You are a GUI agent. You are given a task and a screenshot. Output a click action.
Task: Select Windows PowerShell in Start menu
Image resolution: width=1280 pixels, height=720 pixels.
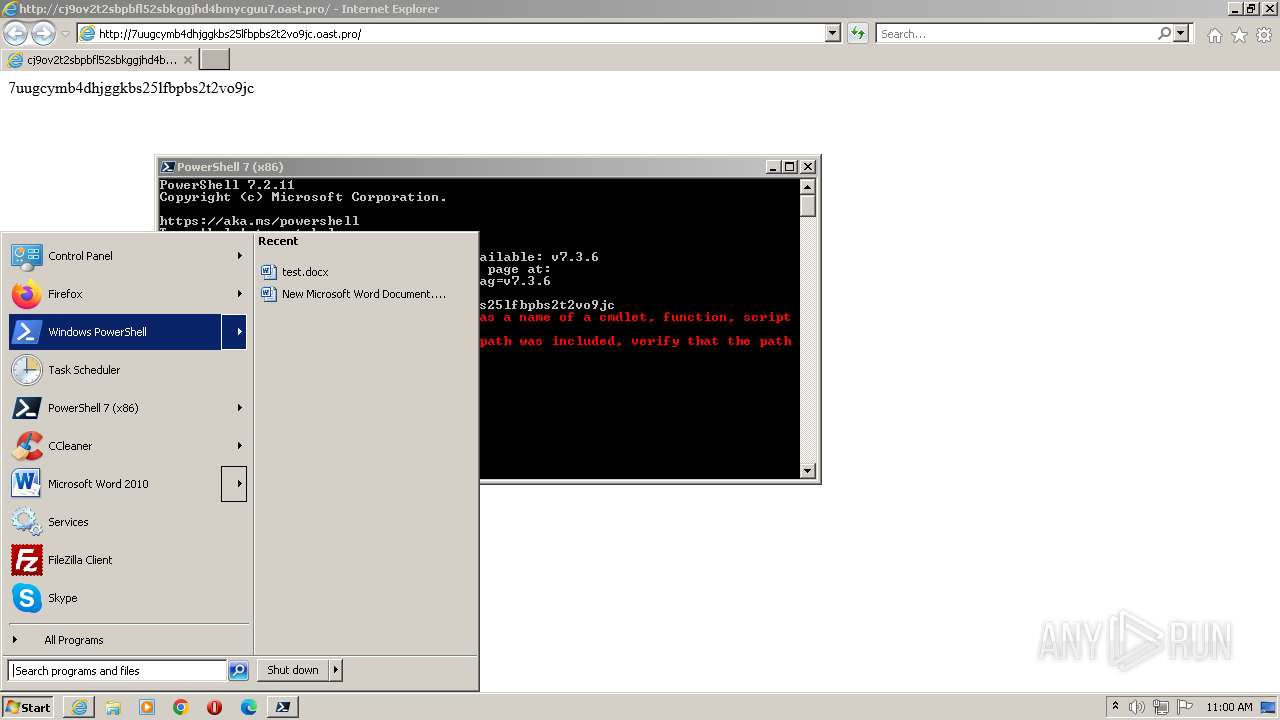(x=115, y=332)
